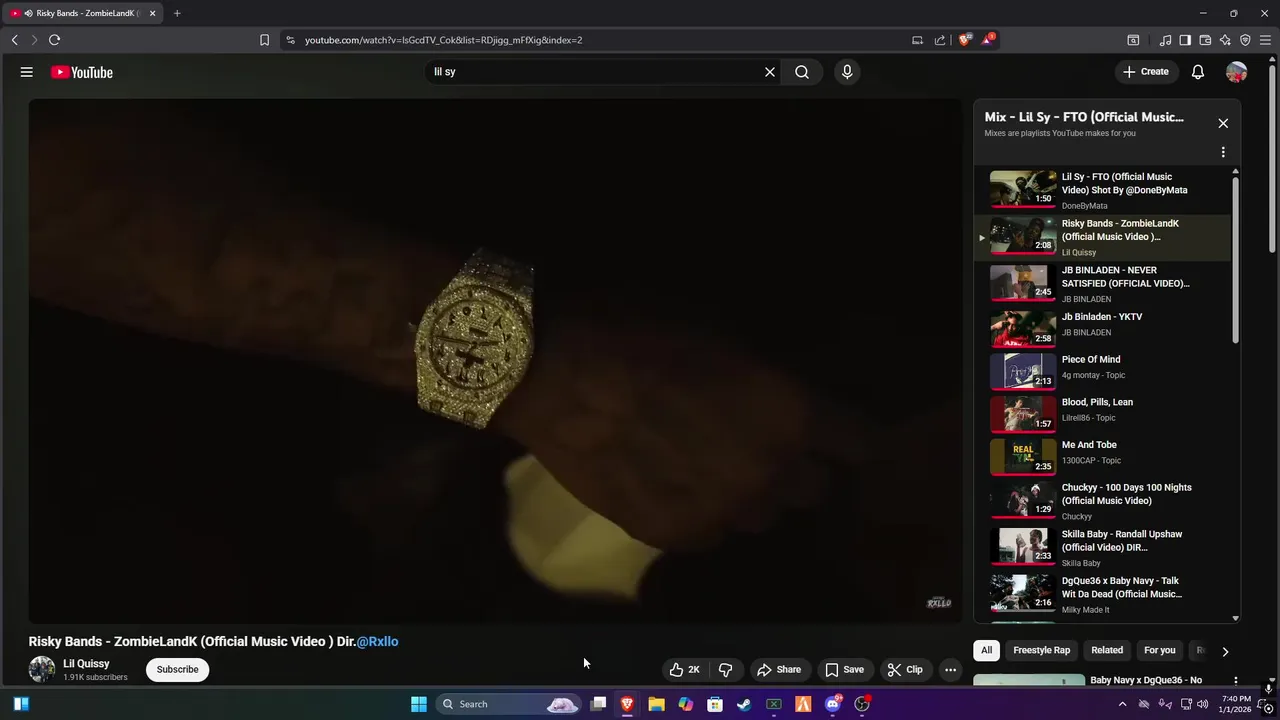Viewport: 1280px width, 720px height.
Task: Play Me And Tobe by 1300CAP
Action: pyautogui.click(x=1102, y=457)
